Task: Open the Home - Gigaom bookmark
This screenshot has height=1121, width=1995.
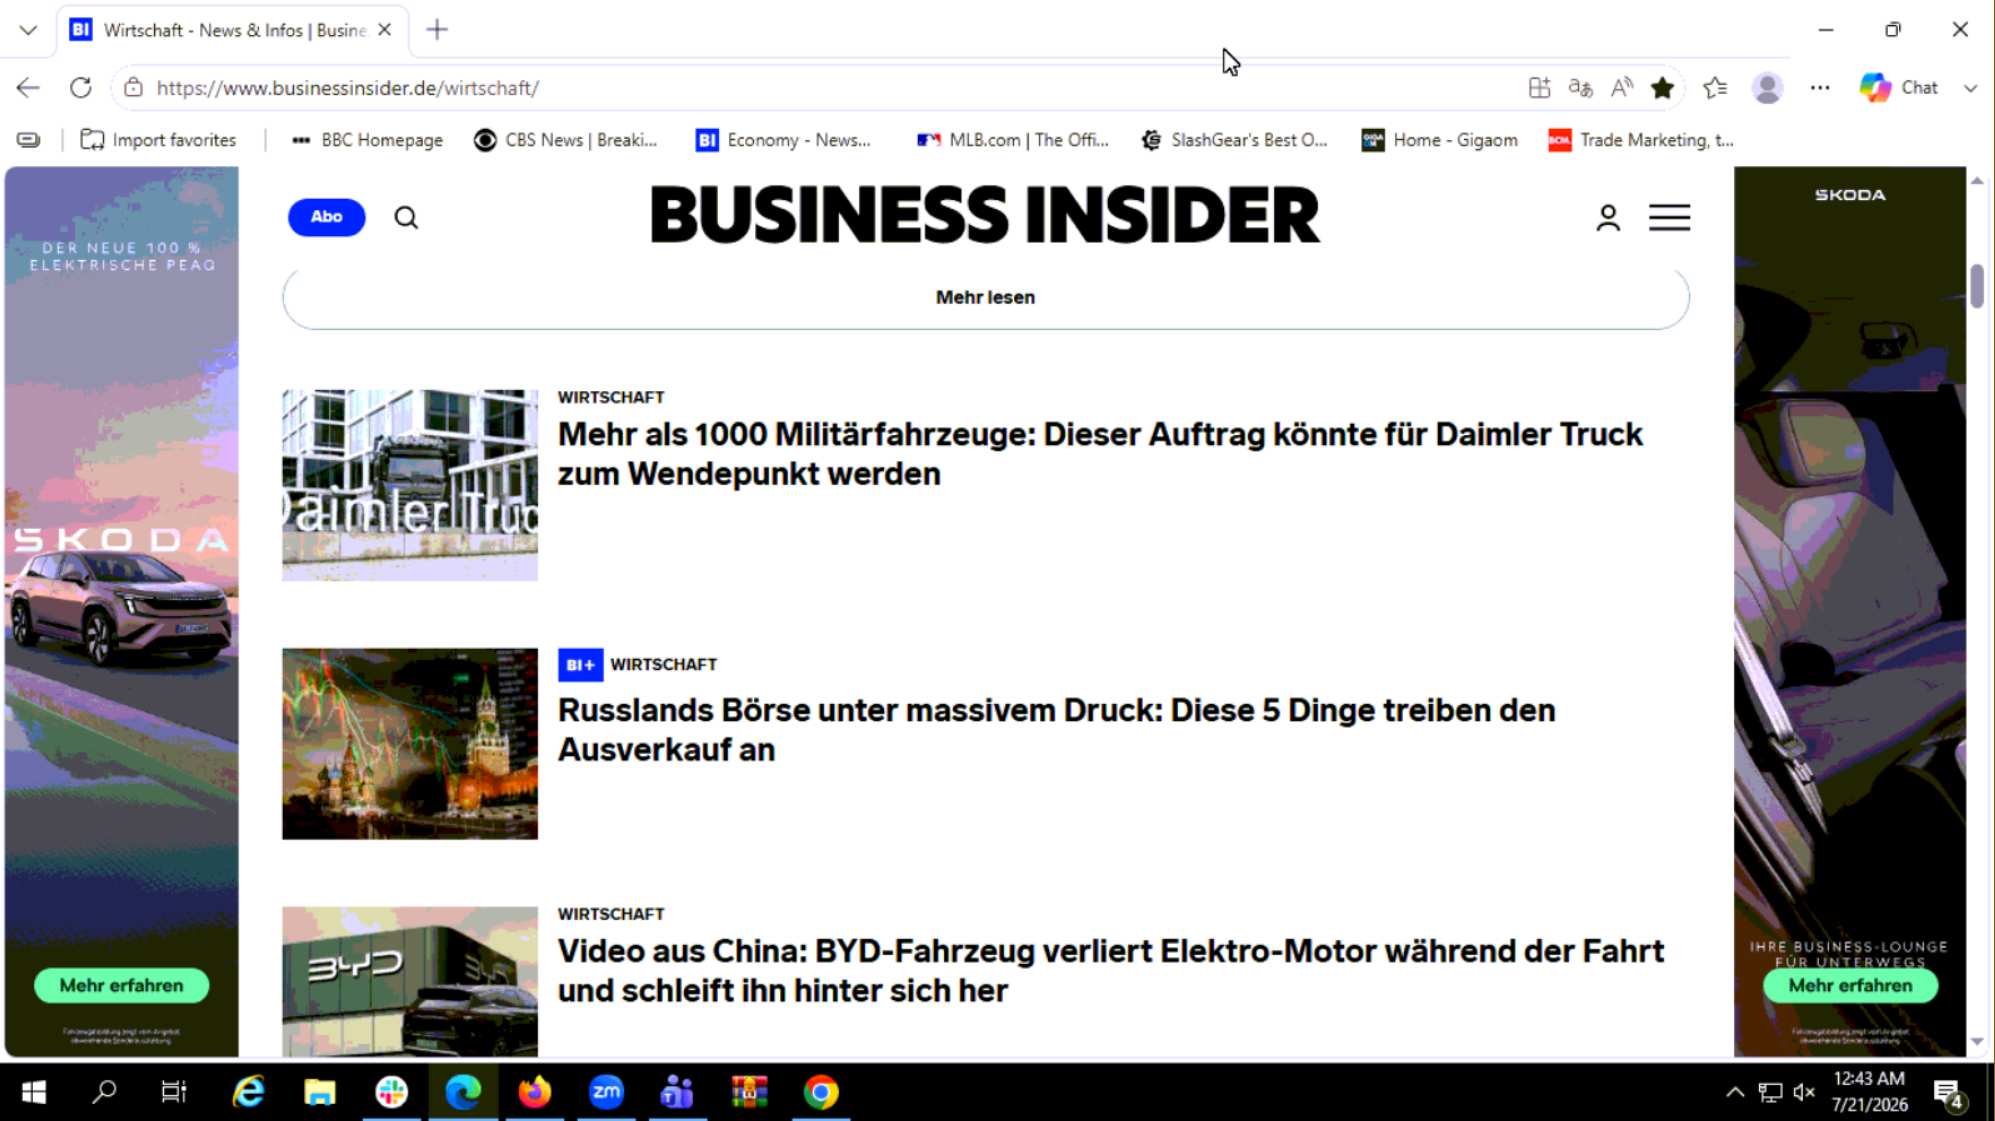Action: [1440, 140]
